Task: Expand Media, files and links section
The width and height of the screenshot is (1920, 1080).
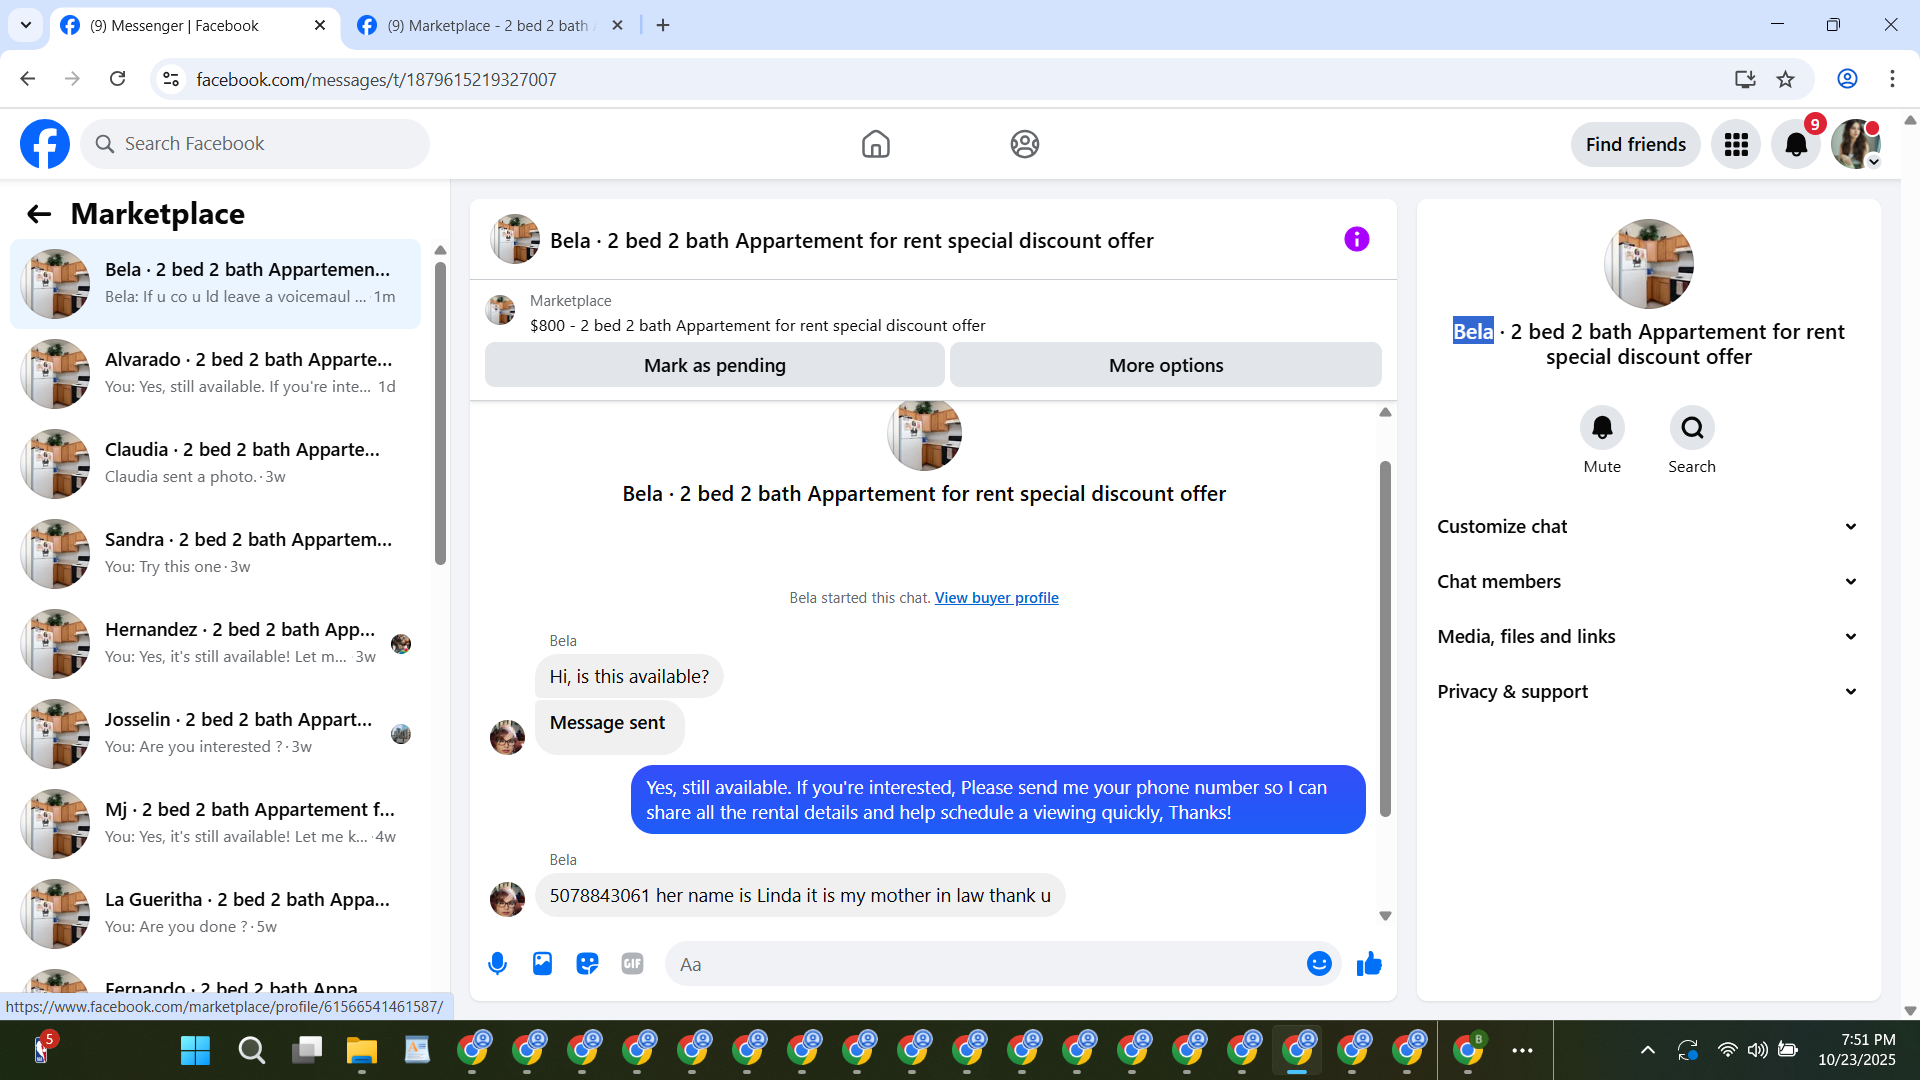Action: tap(1648, 637)
